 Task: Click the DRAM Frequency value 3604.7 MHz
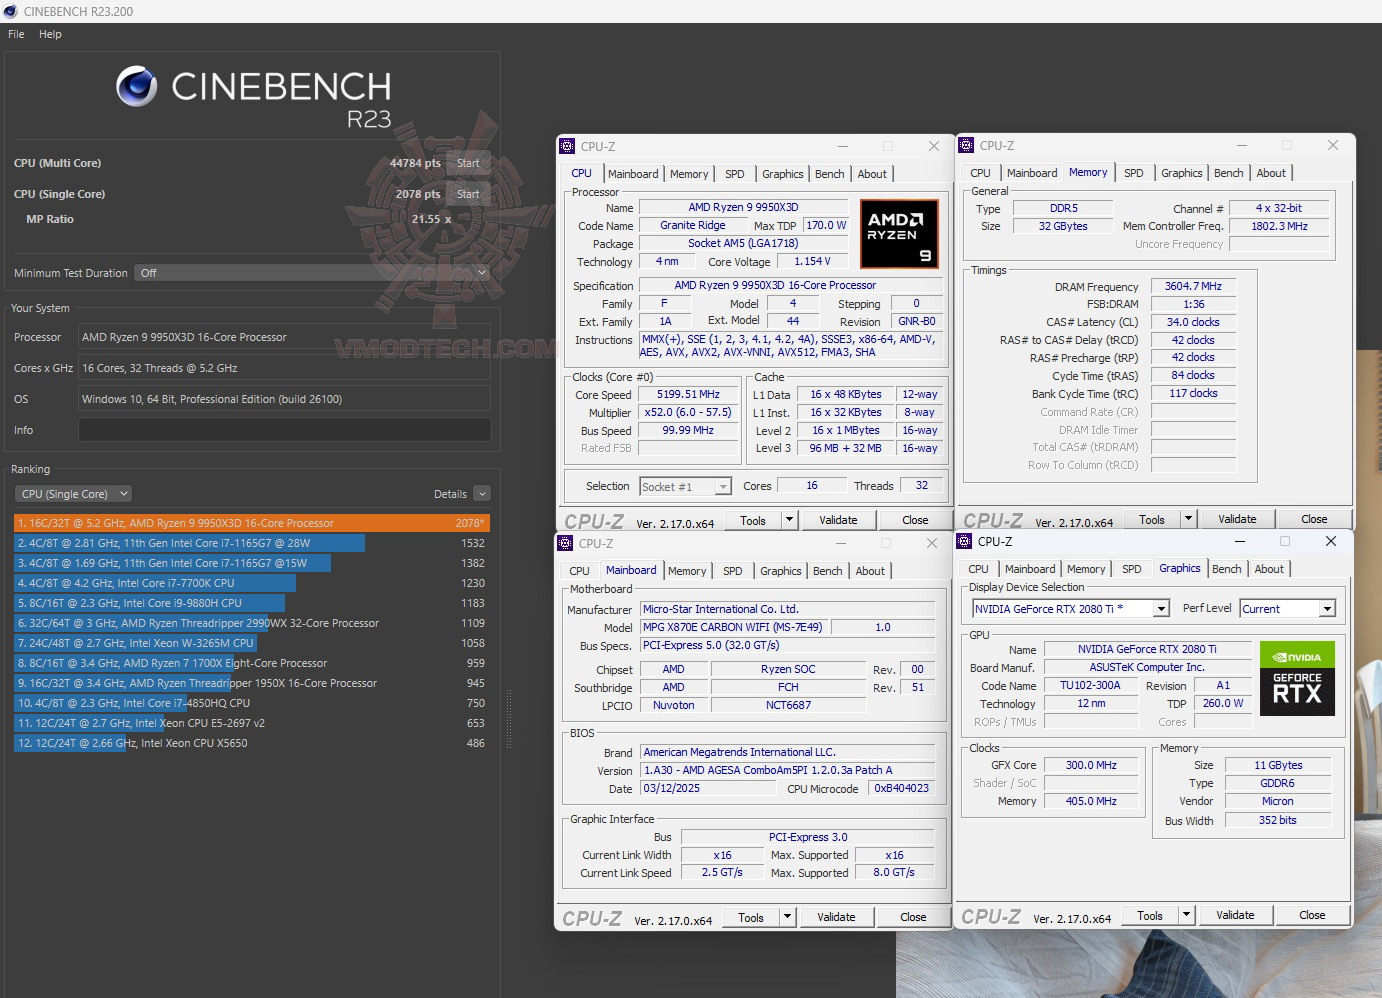[1193, 286]
